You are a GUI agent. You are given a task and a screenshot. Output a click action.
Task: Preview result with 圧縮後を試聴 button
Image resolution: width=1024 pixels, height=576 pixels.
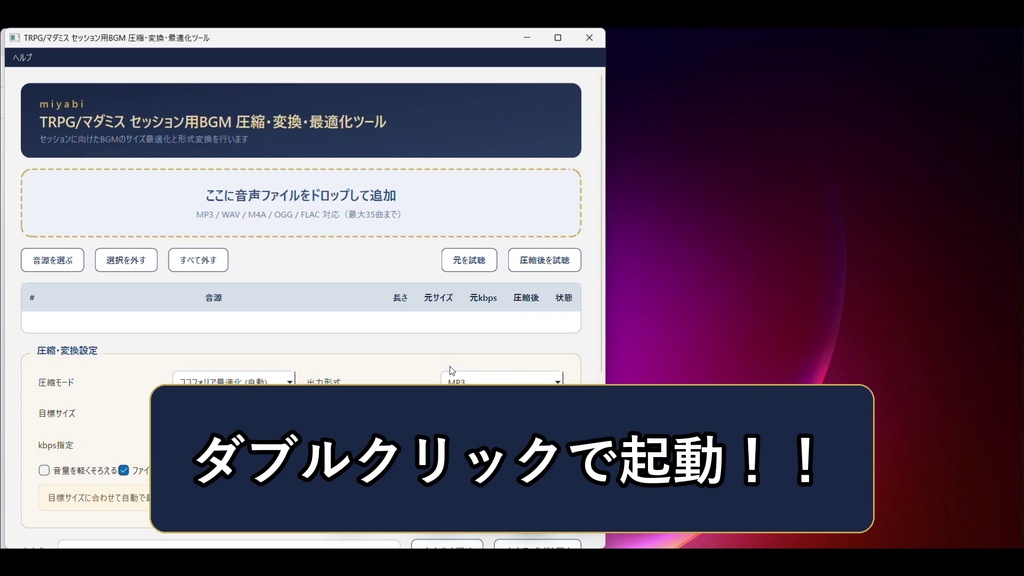[x=545, y=260]
